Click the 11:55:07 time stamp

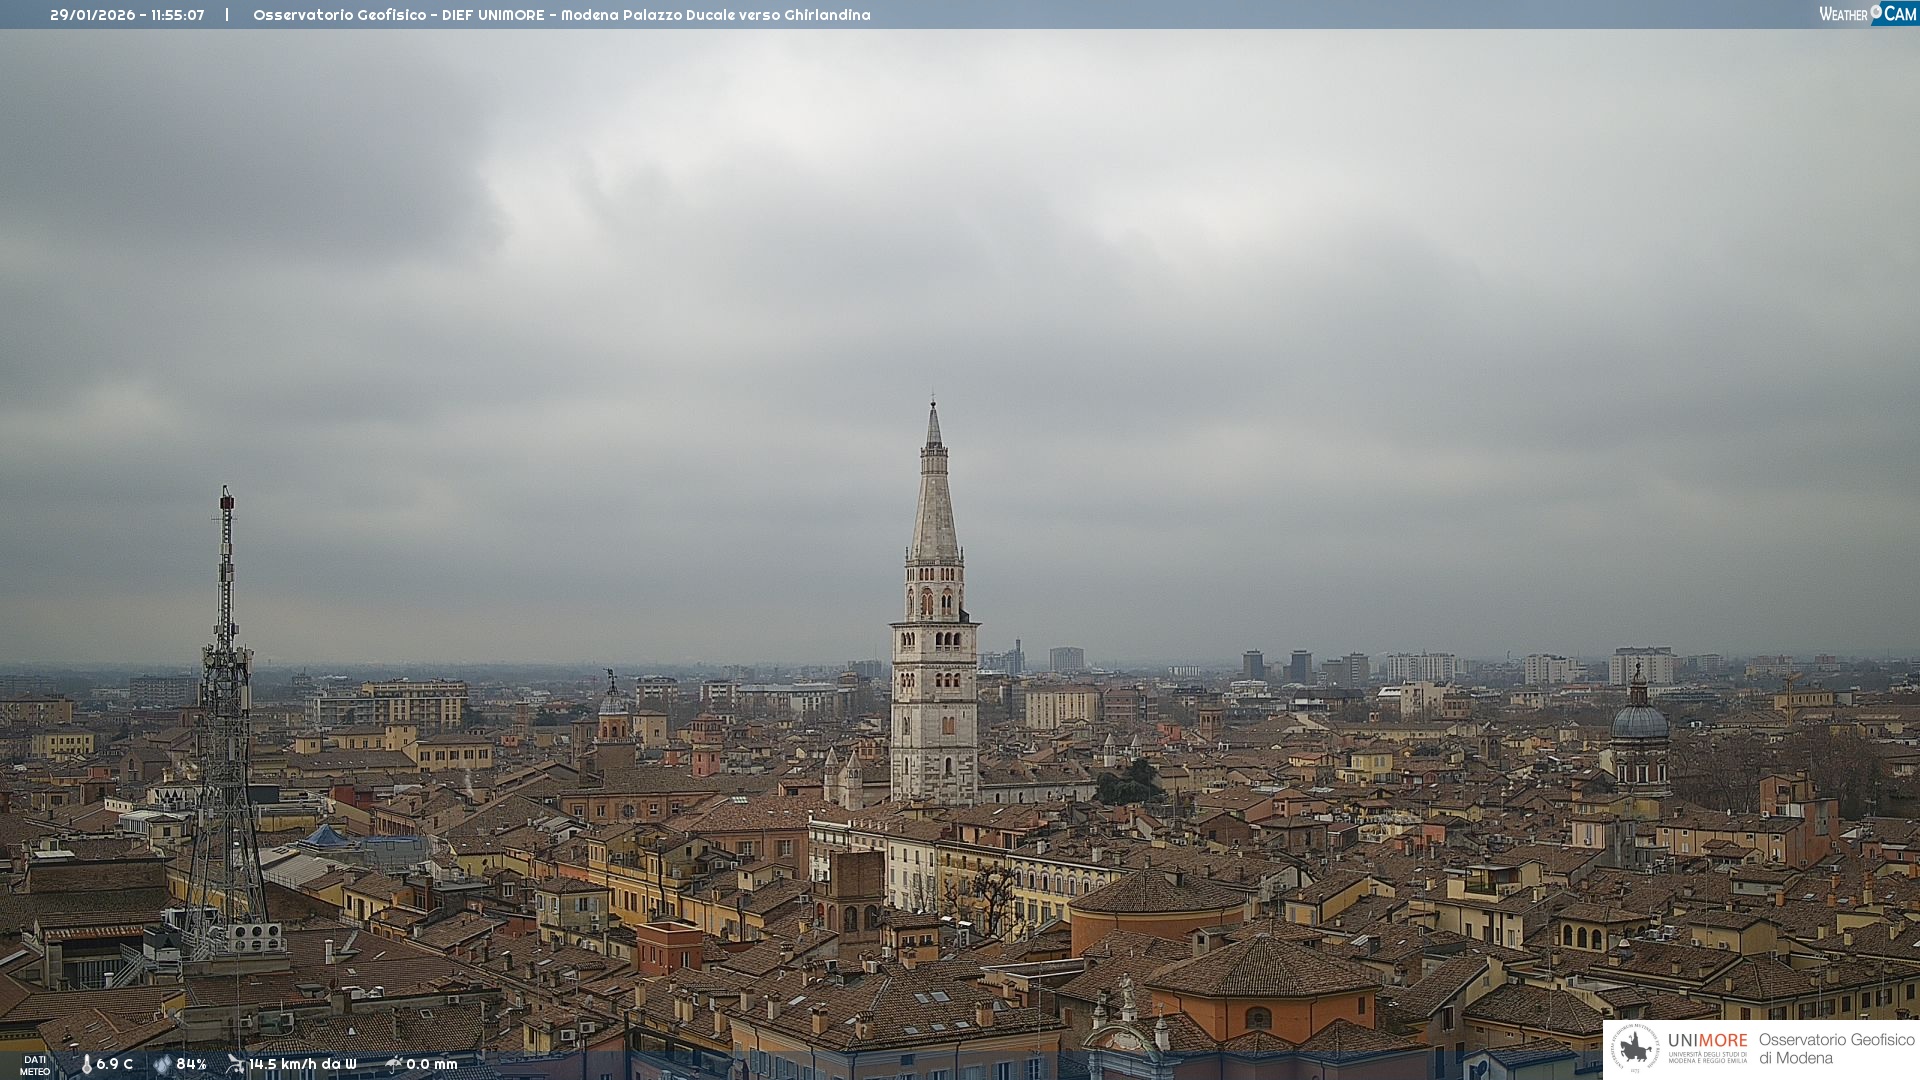point(177,15)
